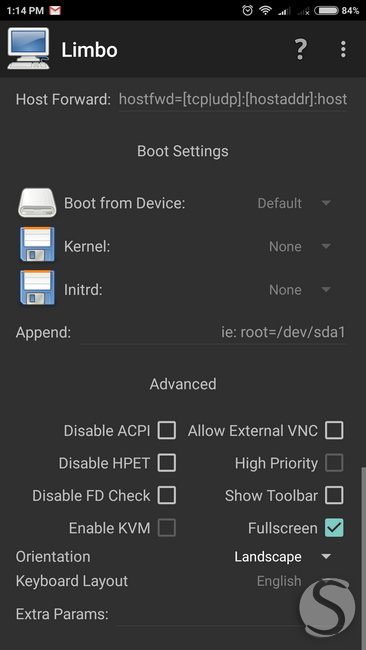
Task: Tap the Boot from Device drive icon
Action: pos(37,203)
